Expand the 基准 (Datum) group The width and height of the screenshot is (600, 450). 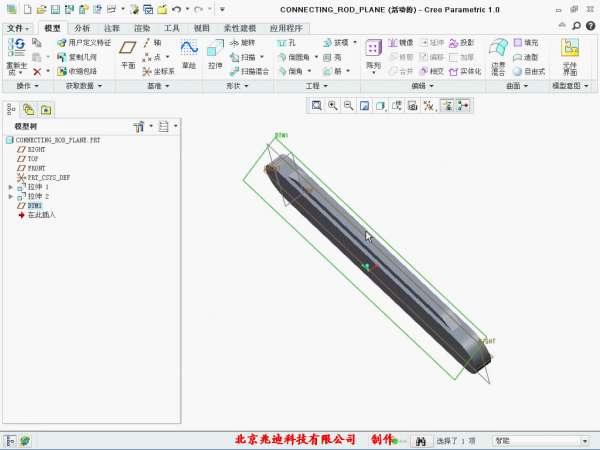pos(158,86)
